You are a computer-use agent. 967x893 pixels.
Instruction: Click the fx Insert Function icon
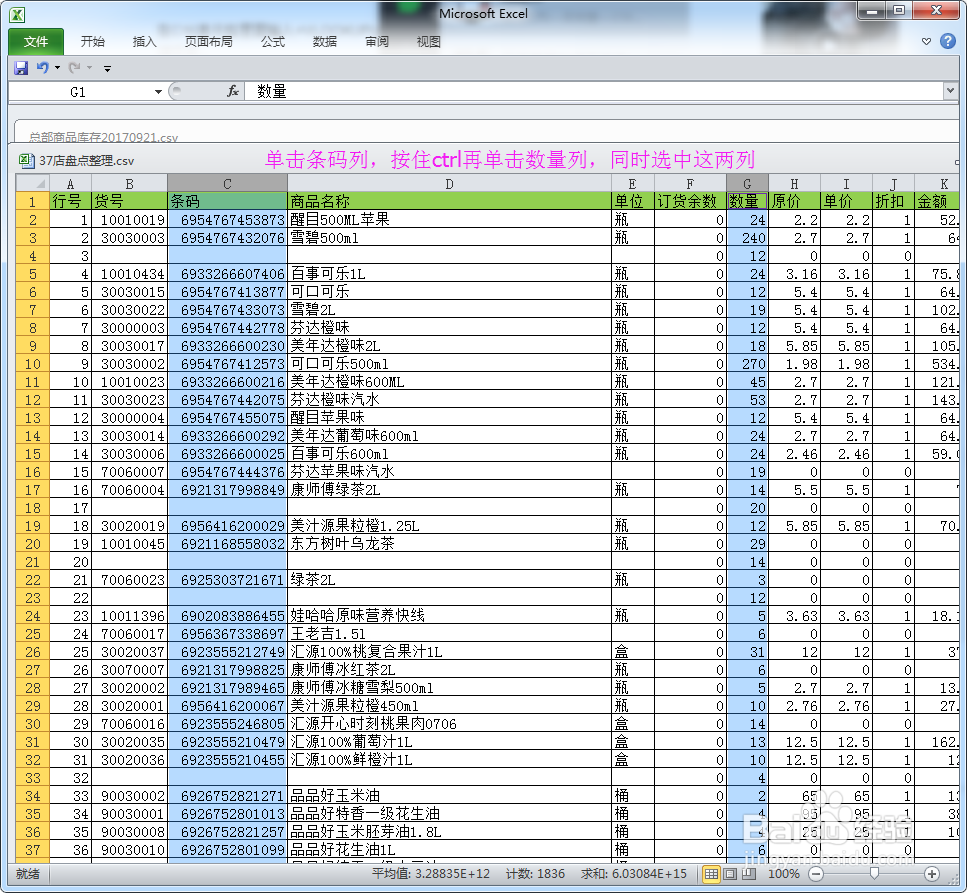click(x=232, y=91)
